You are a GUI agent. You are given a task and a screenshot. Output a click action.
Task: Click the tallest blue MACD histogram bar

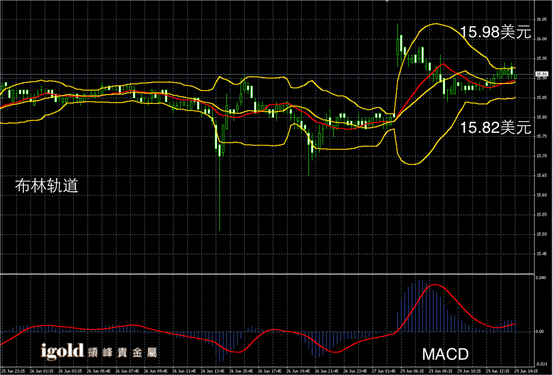click(x=419, y=306)
